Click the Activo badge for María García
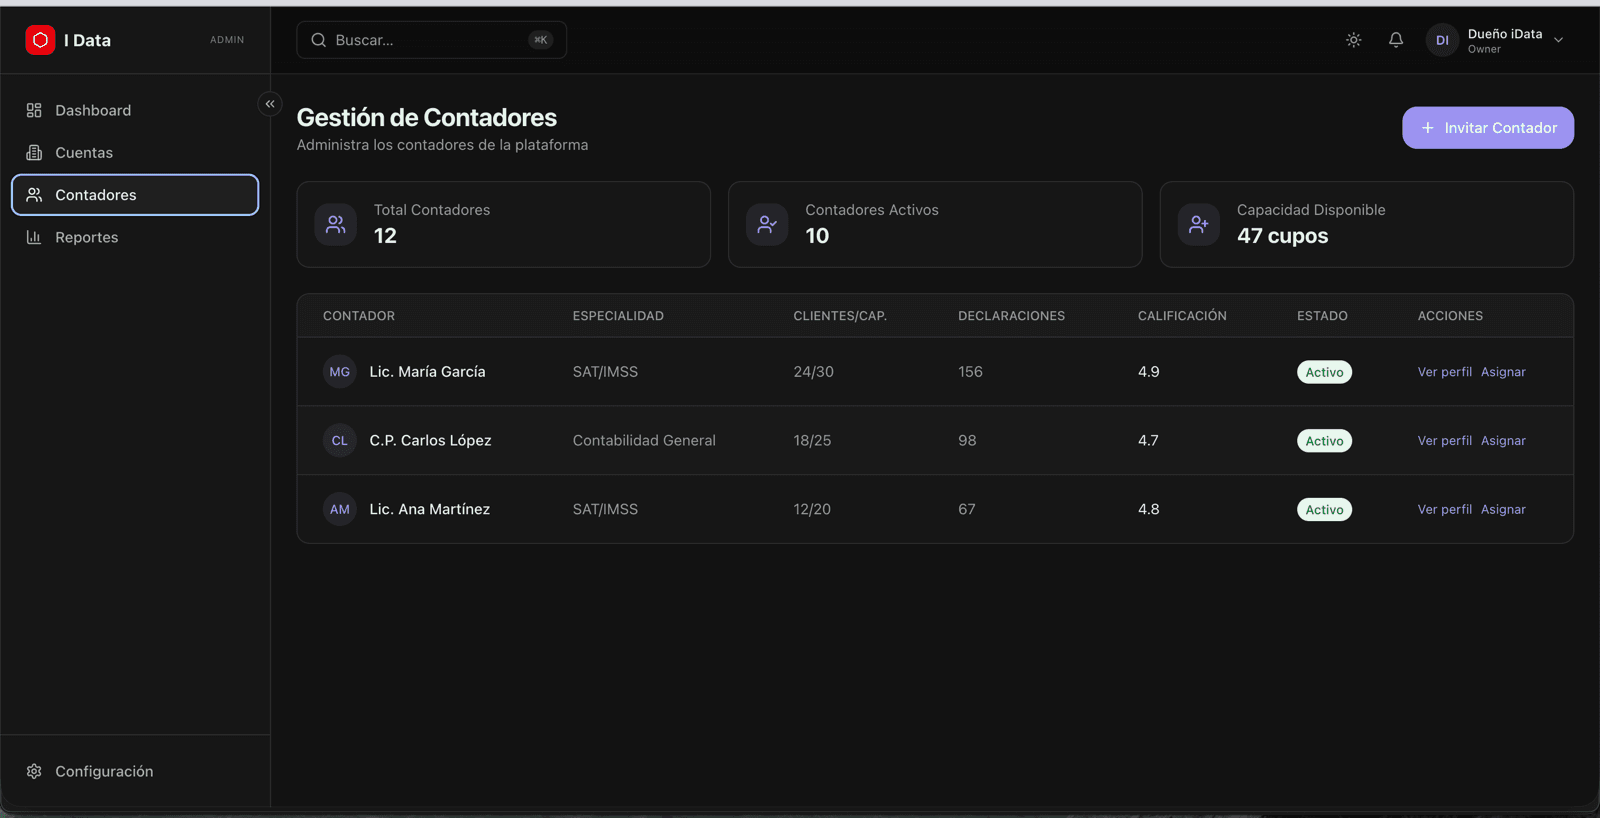This screenshot has height=818, width=1600. [1325, 372]
